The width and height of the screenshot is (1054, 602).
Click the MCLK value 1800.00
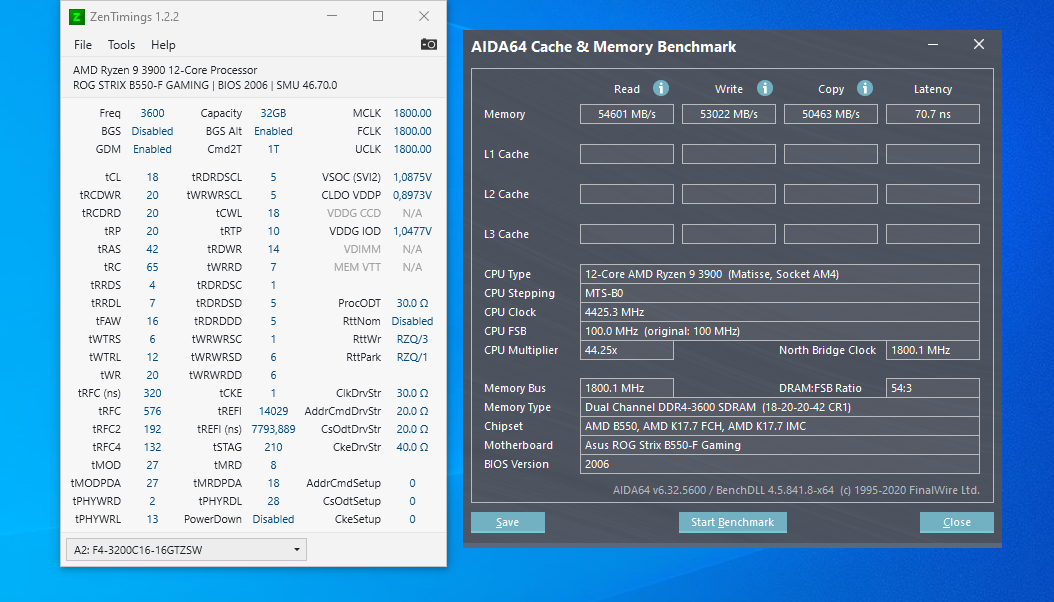412,113
